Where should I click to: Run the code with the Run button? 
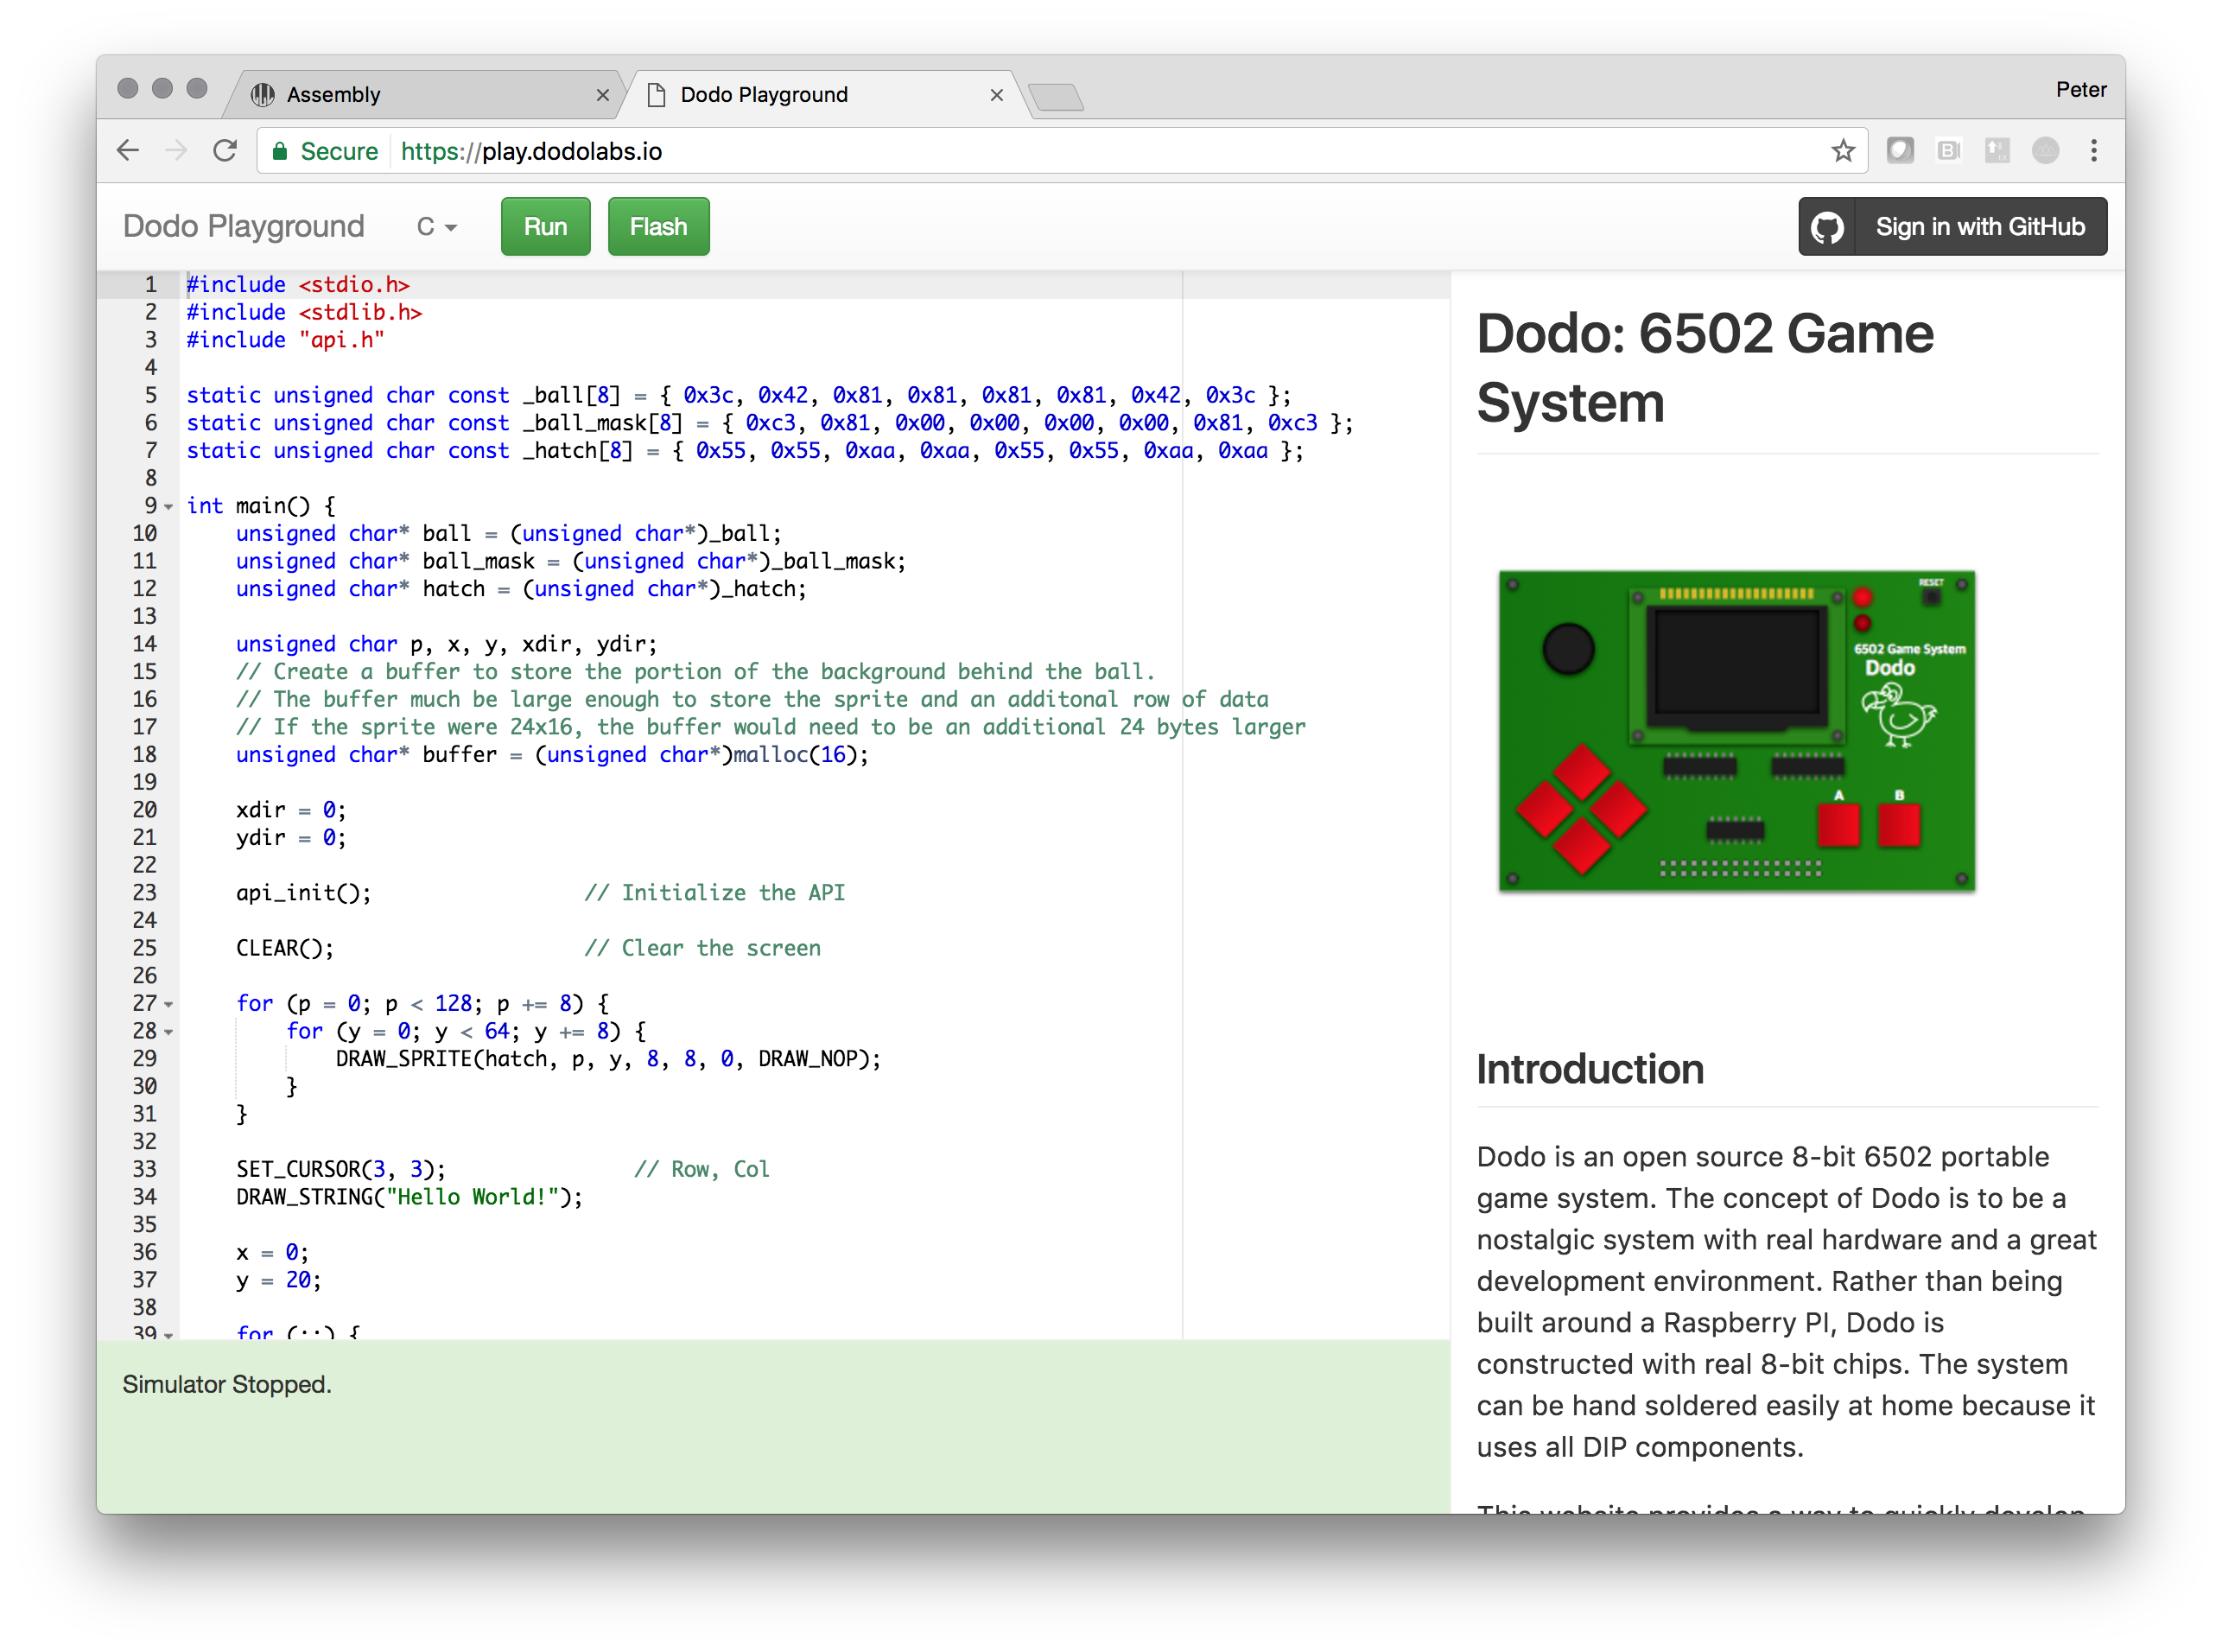pos(545,227)
